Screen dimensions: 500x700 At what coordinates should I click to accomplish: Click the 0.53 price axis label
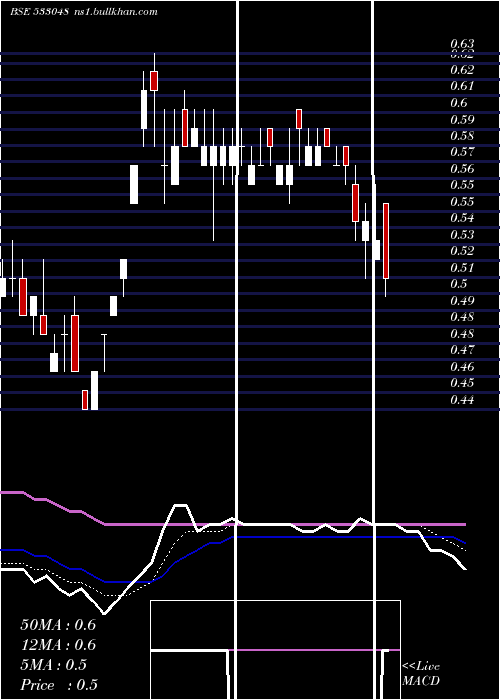click(462, 234)
